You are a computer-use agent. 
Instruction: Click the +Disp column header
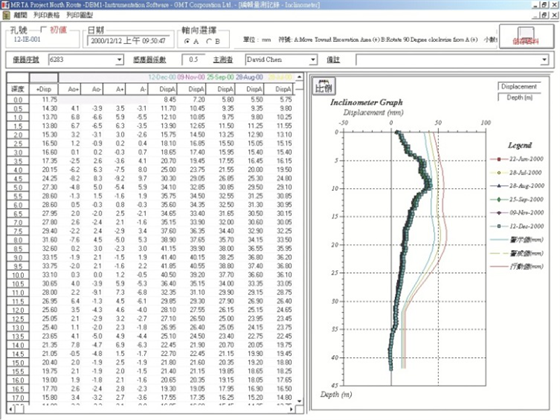coord(44,89)
